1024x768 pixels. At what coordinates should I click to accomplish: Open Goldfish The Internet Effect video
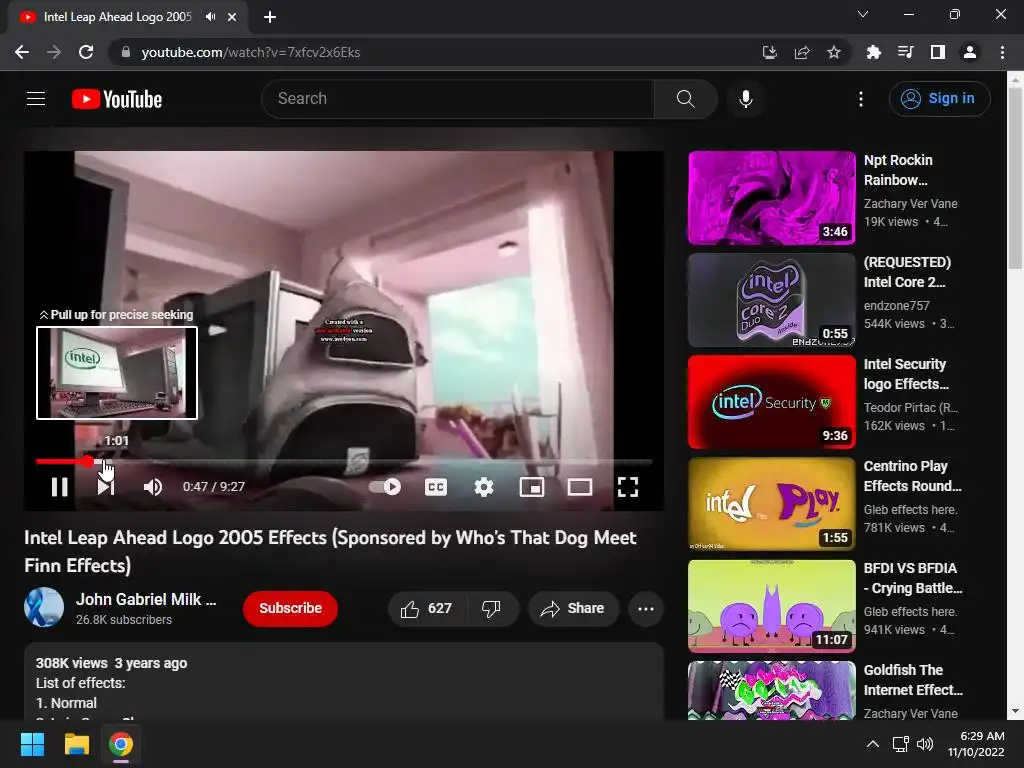pos(771,690)
